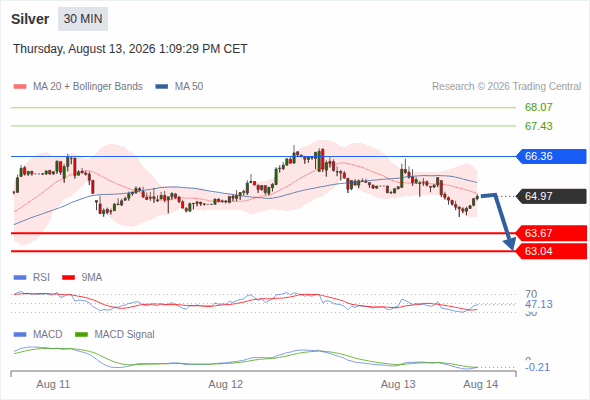Click the RSI value 47.13 label
Image resolution: width=590 pixels, height=400 pixels.
click(539, 304)
